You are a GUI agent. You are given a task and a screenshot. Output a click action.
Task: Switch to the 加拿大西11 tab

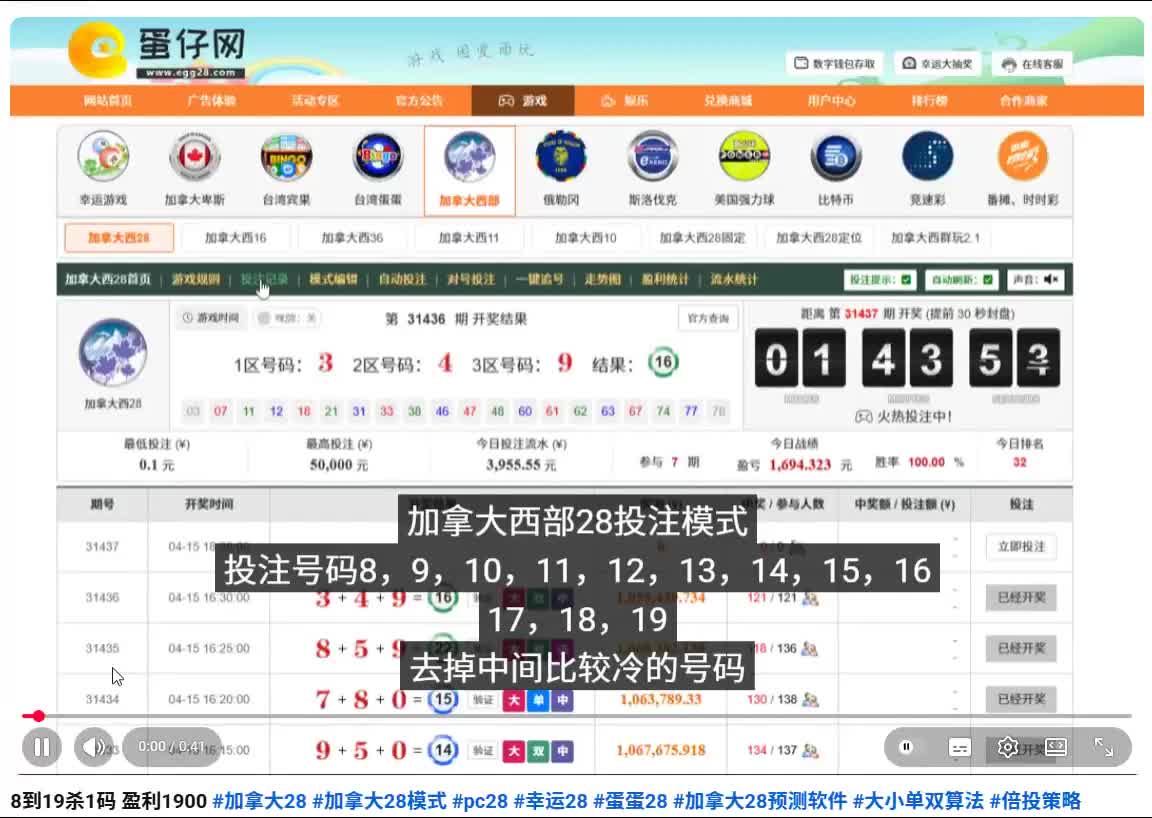(x=469, y=238)
